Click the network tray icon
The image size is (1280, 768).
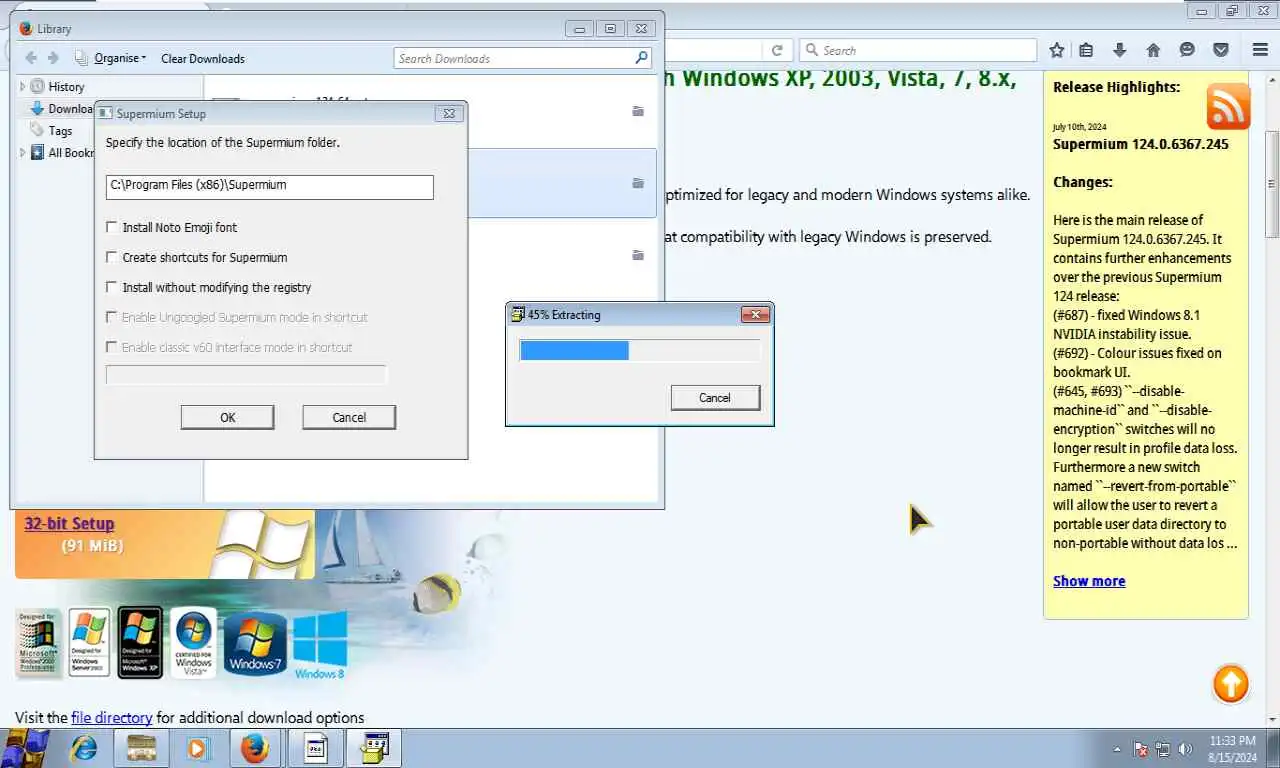pos(1163,749)
